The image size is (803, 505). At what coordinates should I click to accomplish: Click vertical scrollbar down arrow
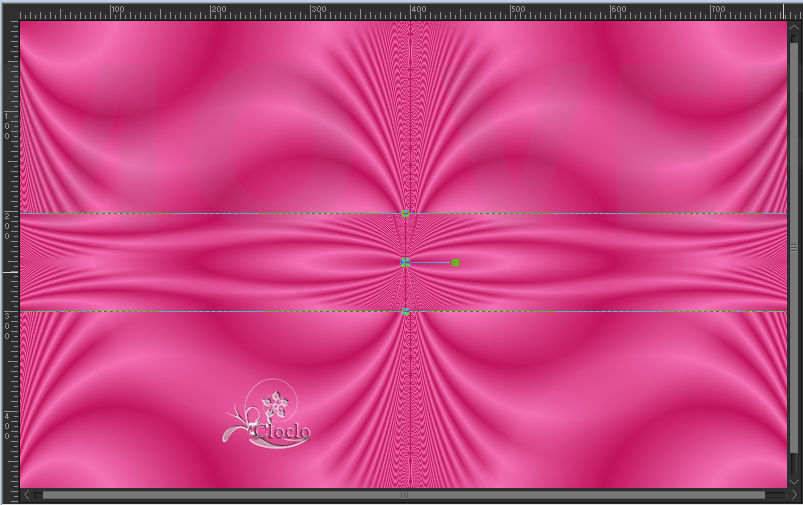[795, 482]
